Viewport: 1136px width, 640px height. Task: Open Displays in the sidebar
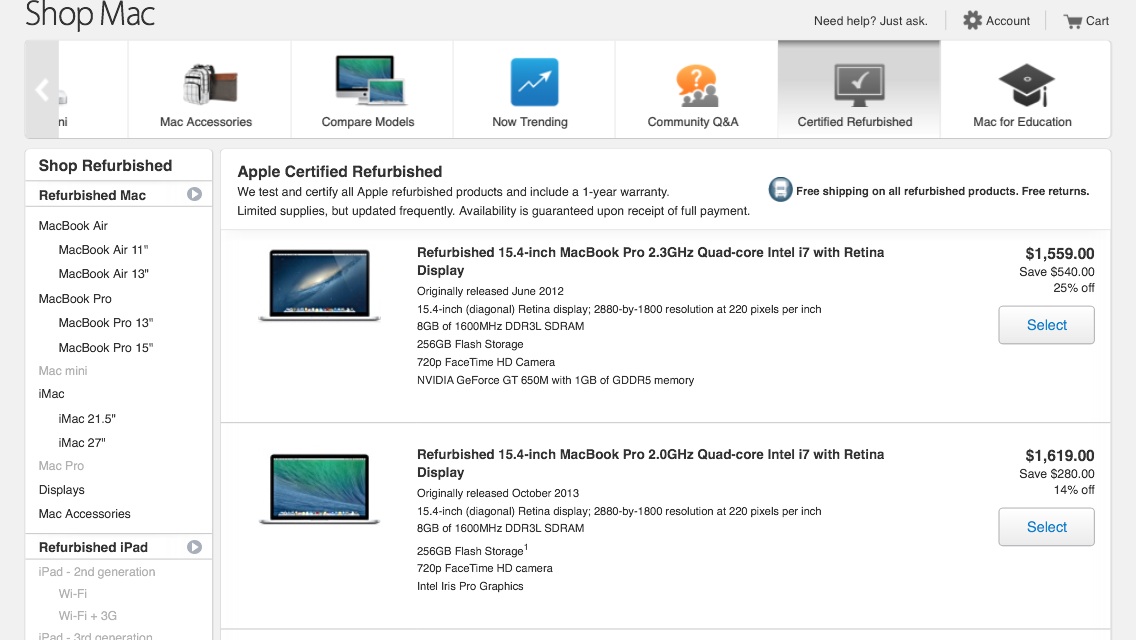point(62,489)
